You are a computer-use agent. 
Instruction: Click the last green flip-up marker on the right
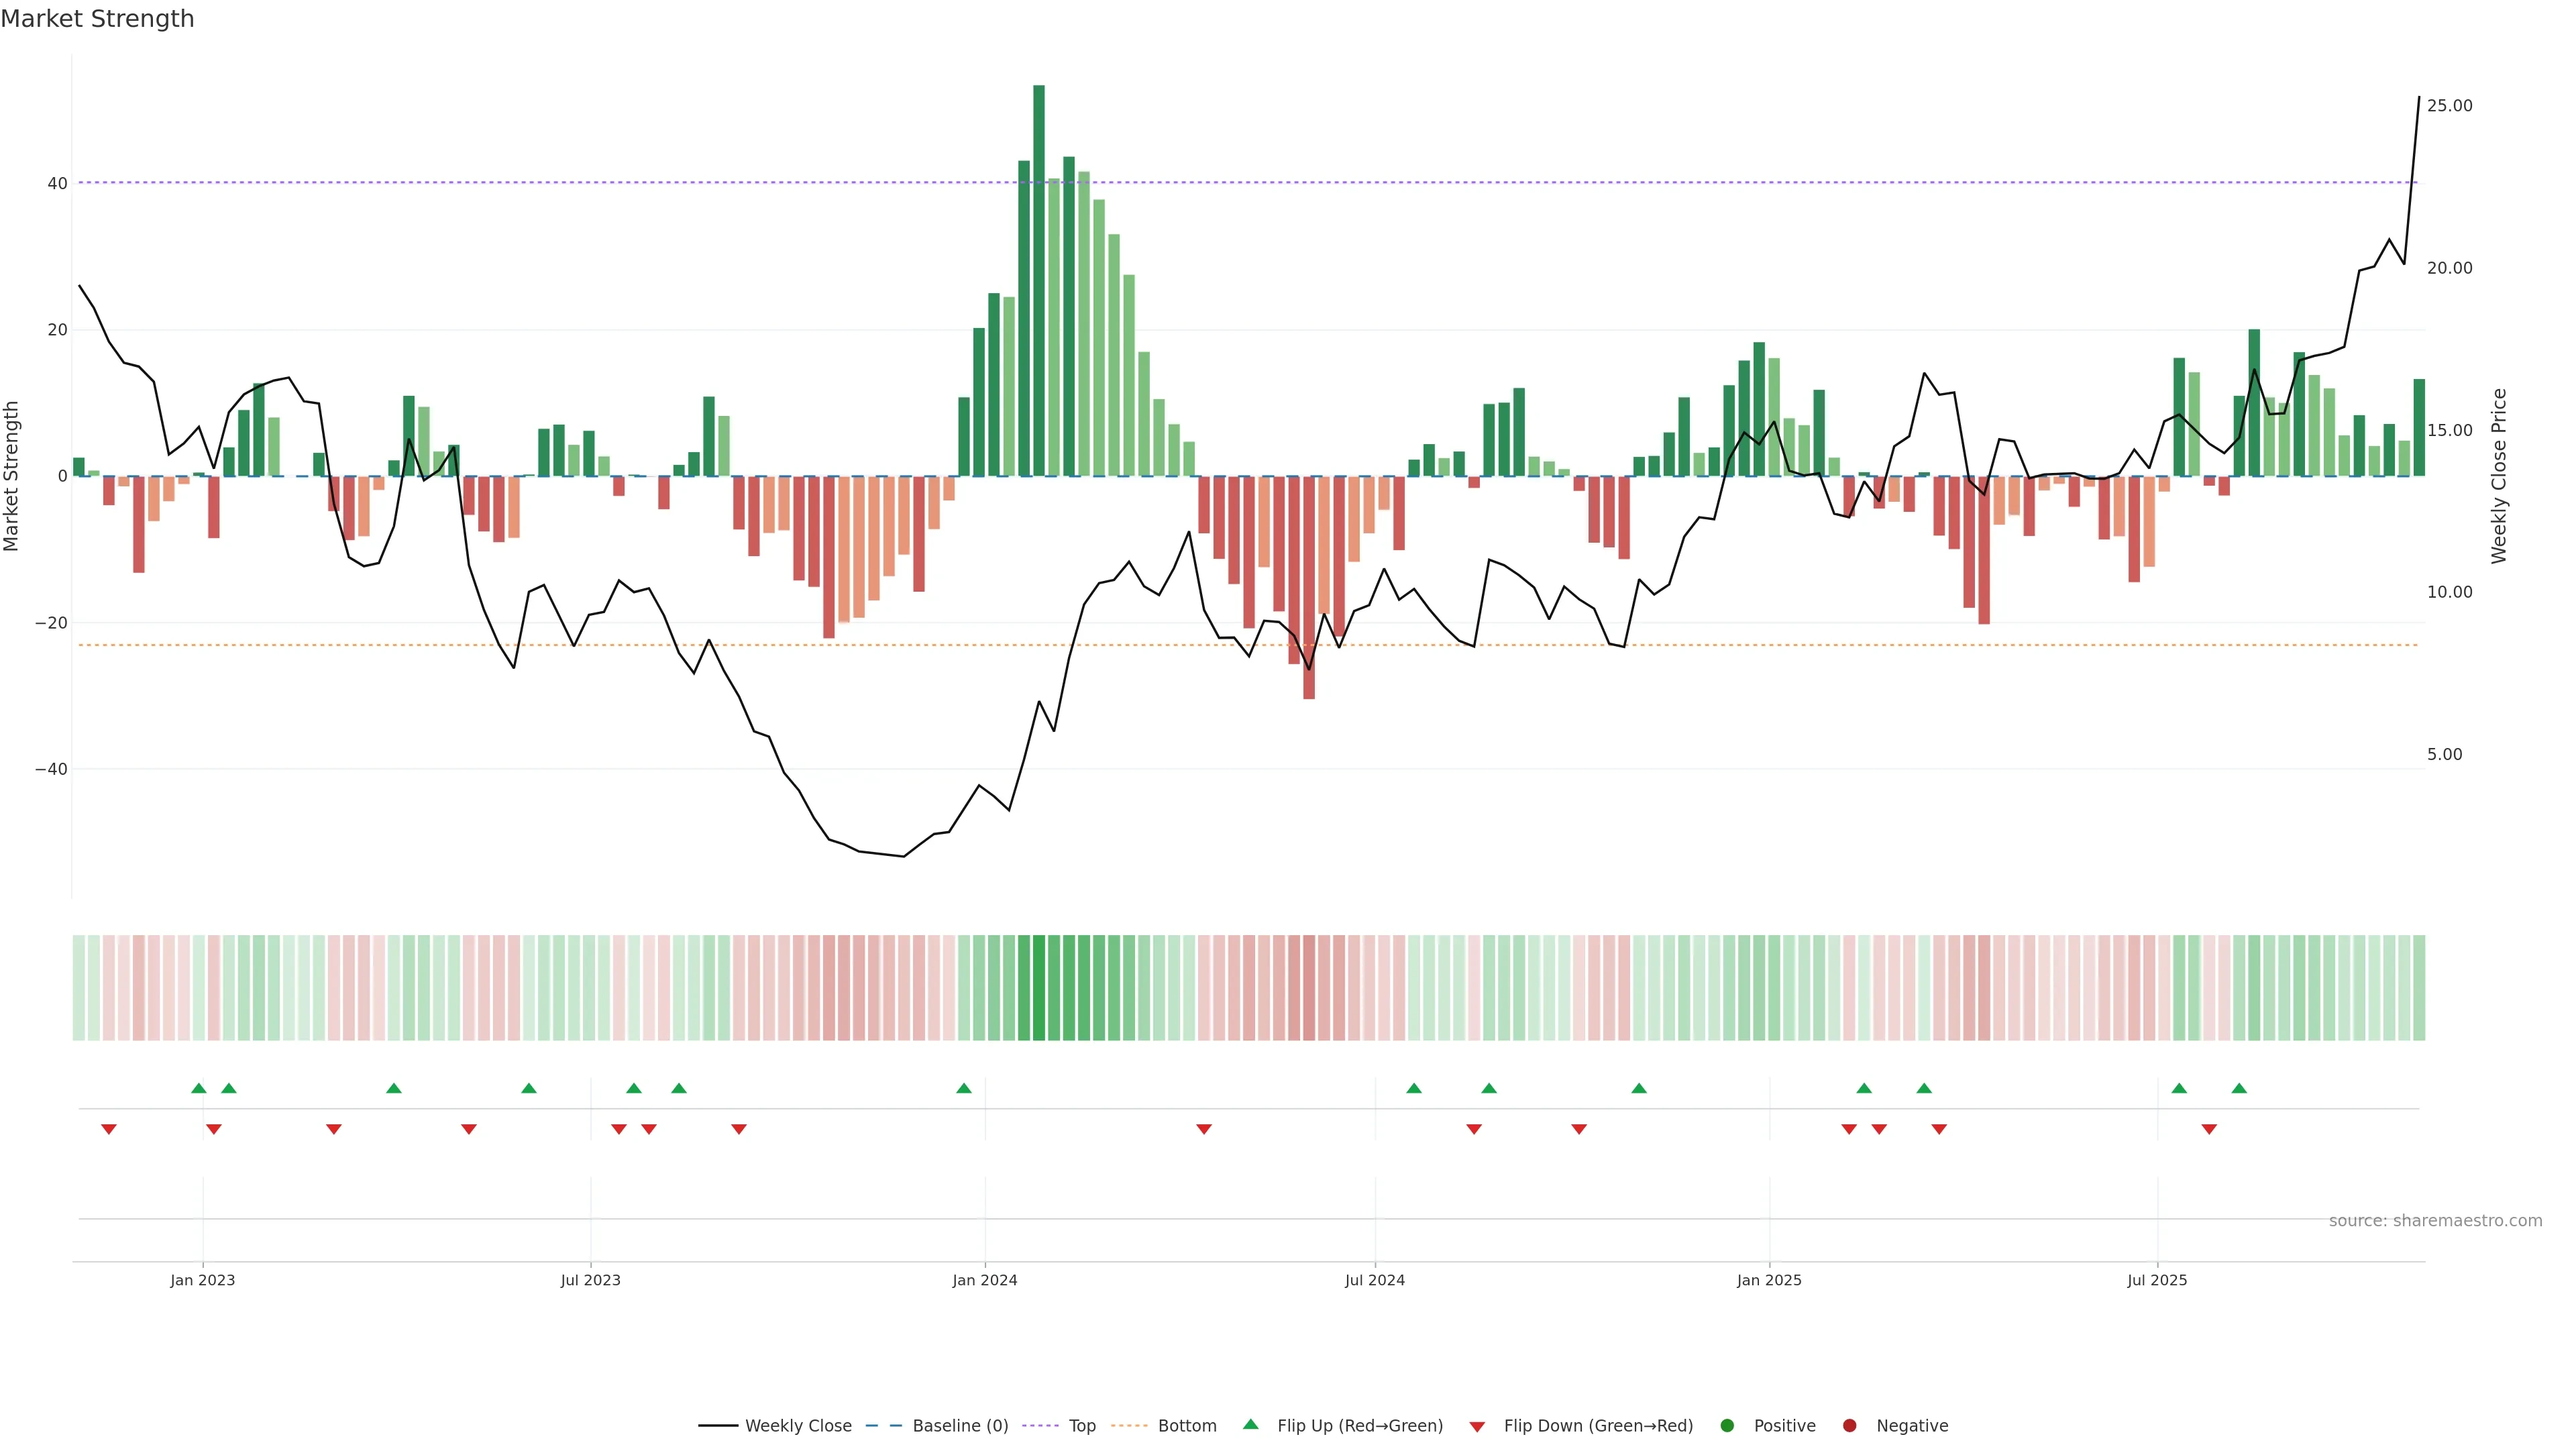pyautogui.click(x=2239, y=1088)
